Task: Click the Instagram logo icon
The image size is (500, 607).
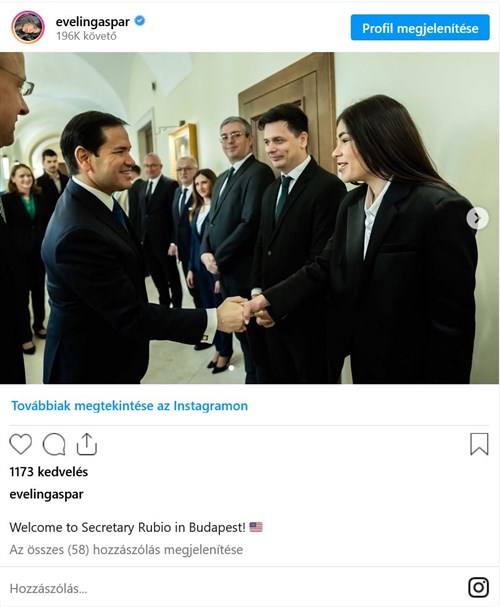Action: point(479,587)
